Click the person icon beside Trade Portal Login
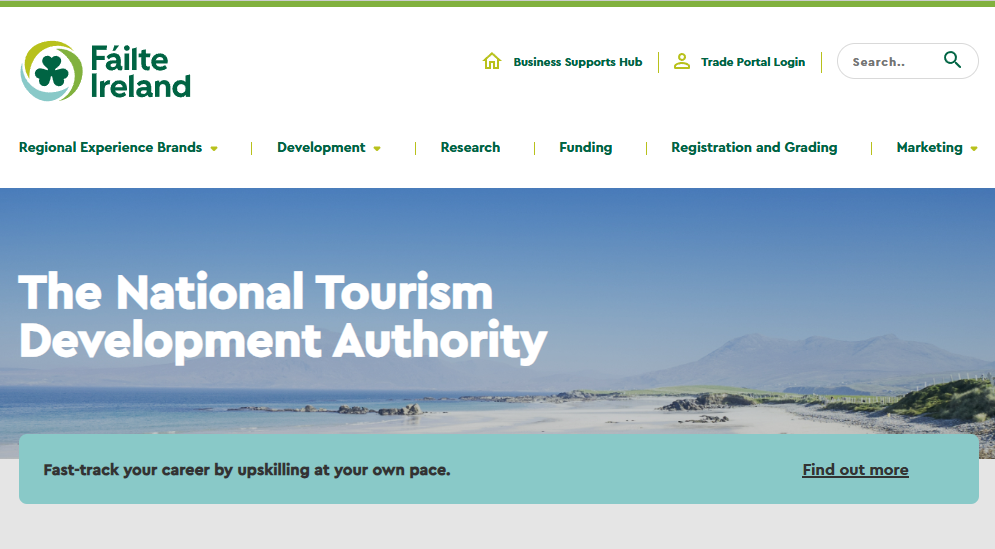 [682, 61]
